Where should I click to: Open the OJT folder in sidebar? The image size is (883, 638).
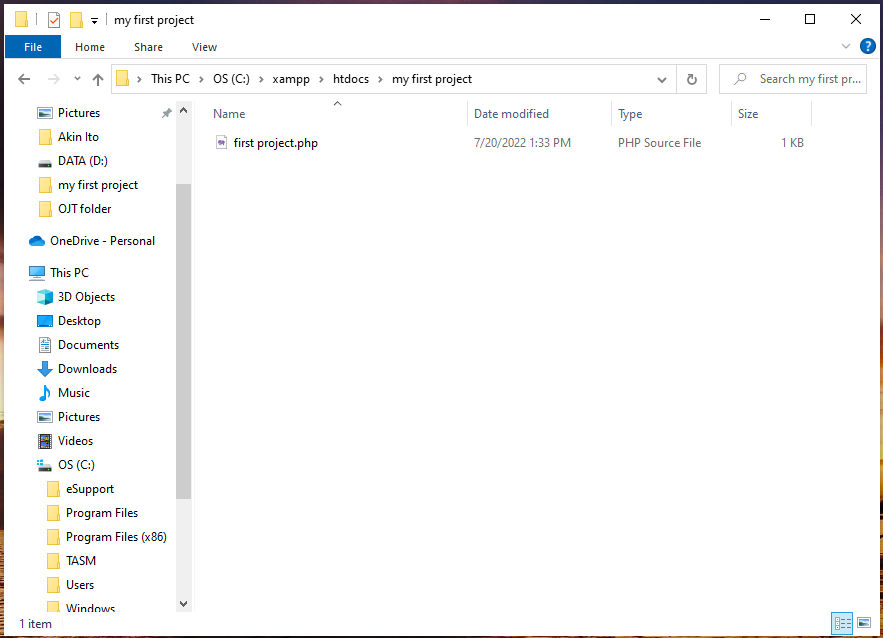pyautogui.click(x=84, y=209)
